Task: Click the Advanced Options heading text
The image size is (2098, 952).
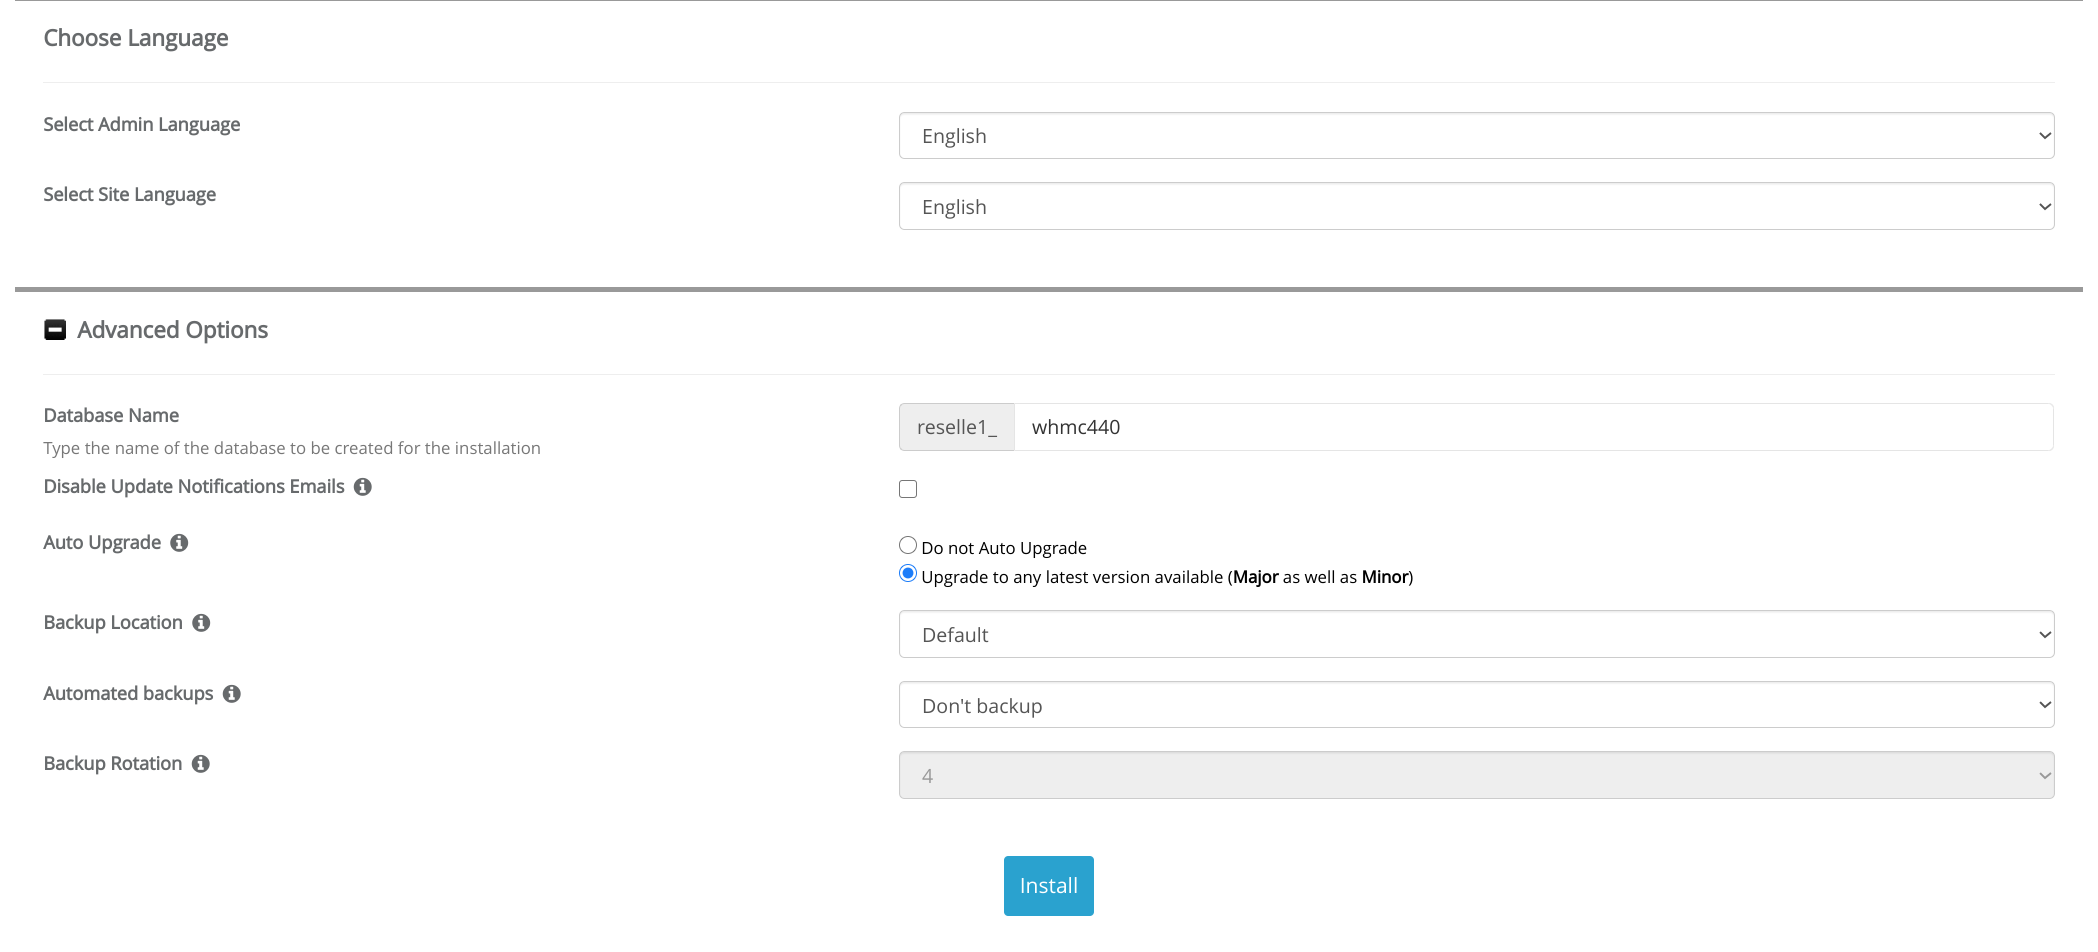Action: point(172,330)
